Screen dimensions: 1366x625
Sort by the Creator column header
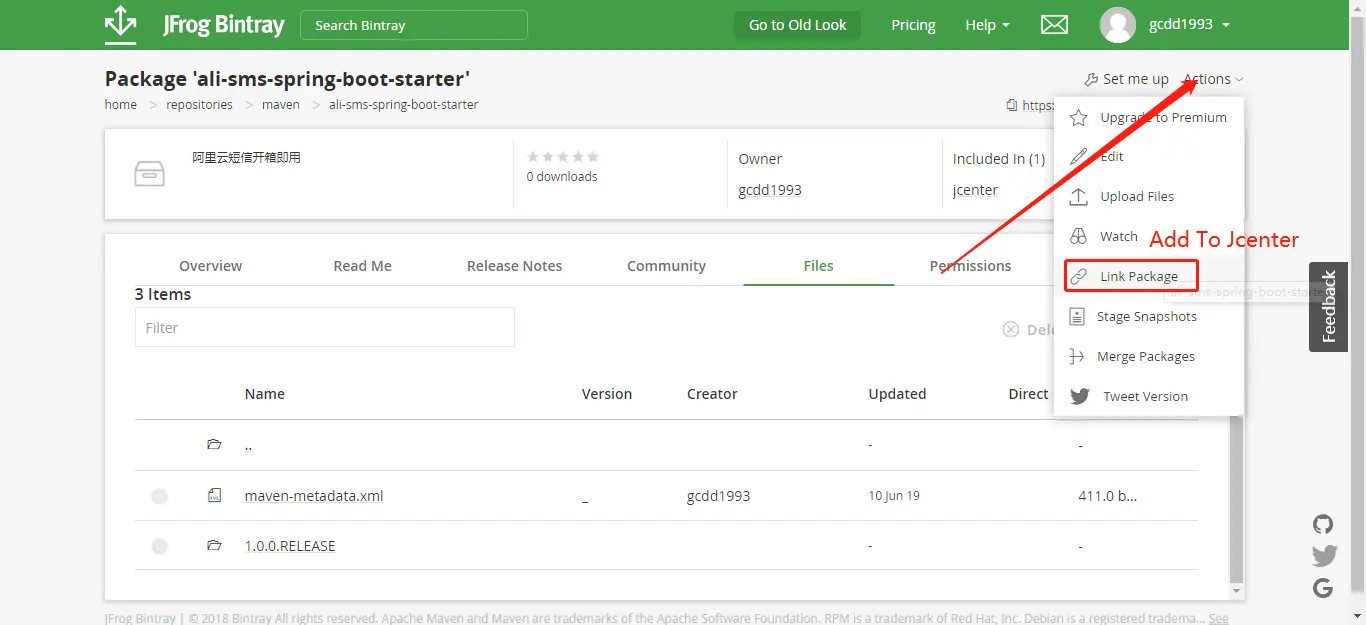tap(712, 394)
